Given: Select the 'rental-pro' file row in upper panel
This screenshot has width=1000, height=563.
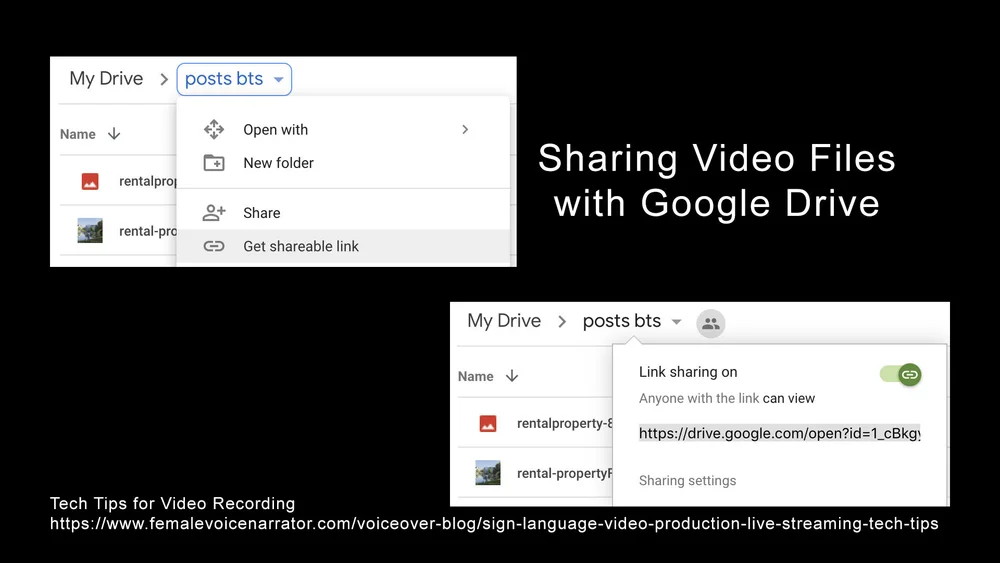Looking at the screenshot, I should [x=118, y=231].
